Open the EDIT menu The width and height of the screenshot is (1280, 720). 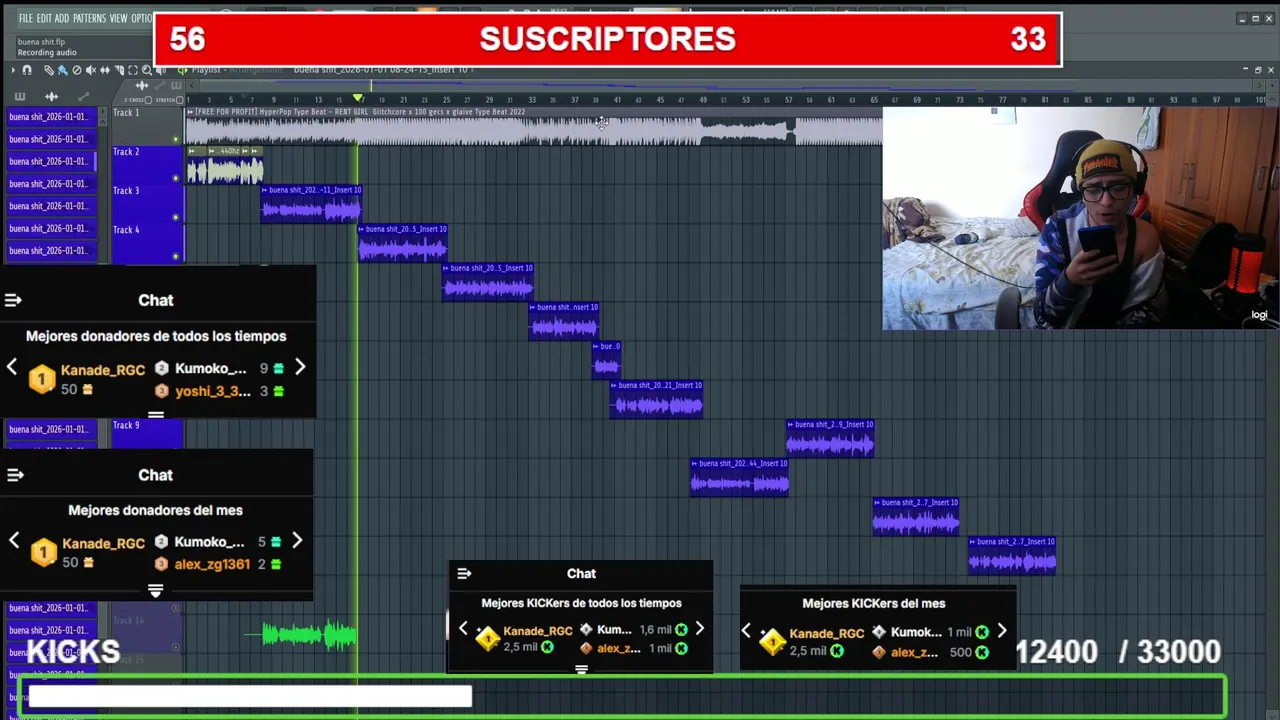point(44,19)
